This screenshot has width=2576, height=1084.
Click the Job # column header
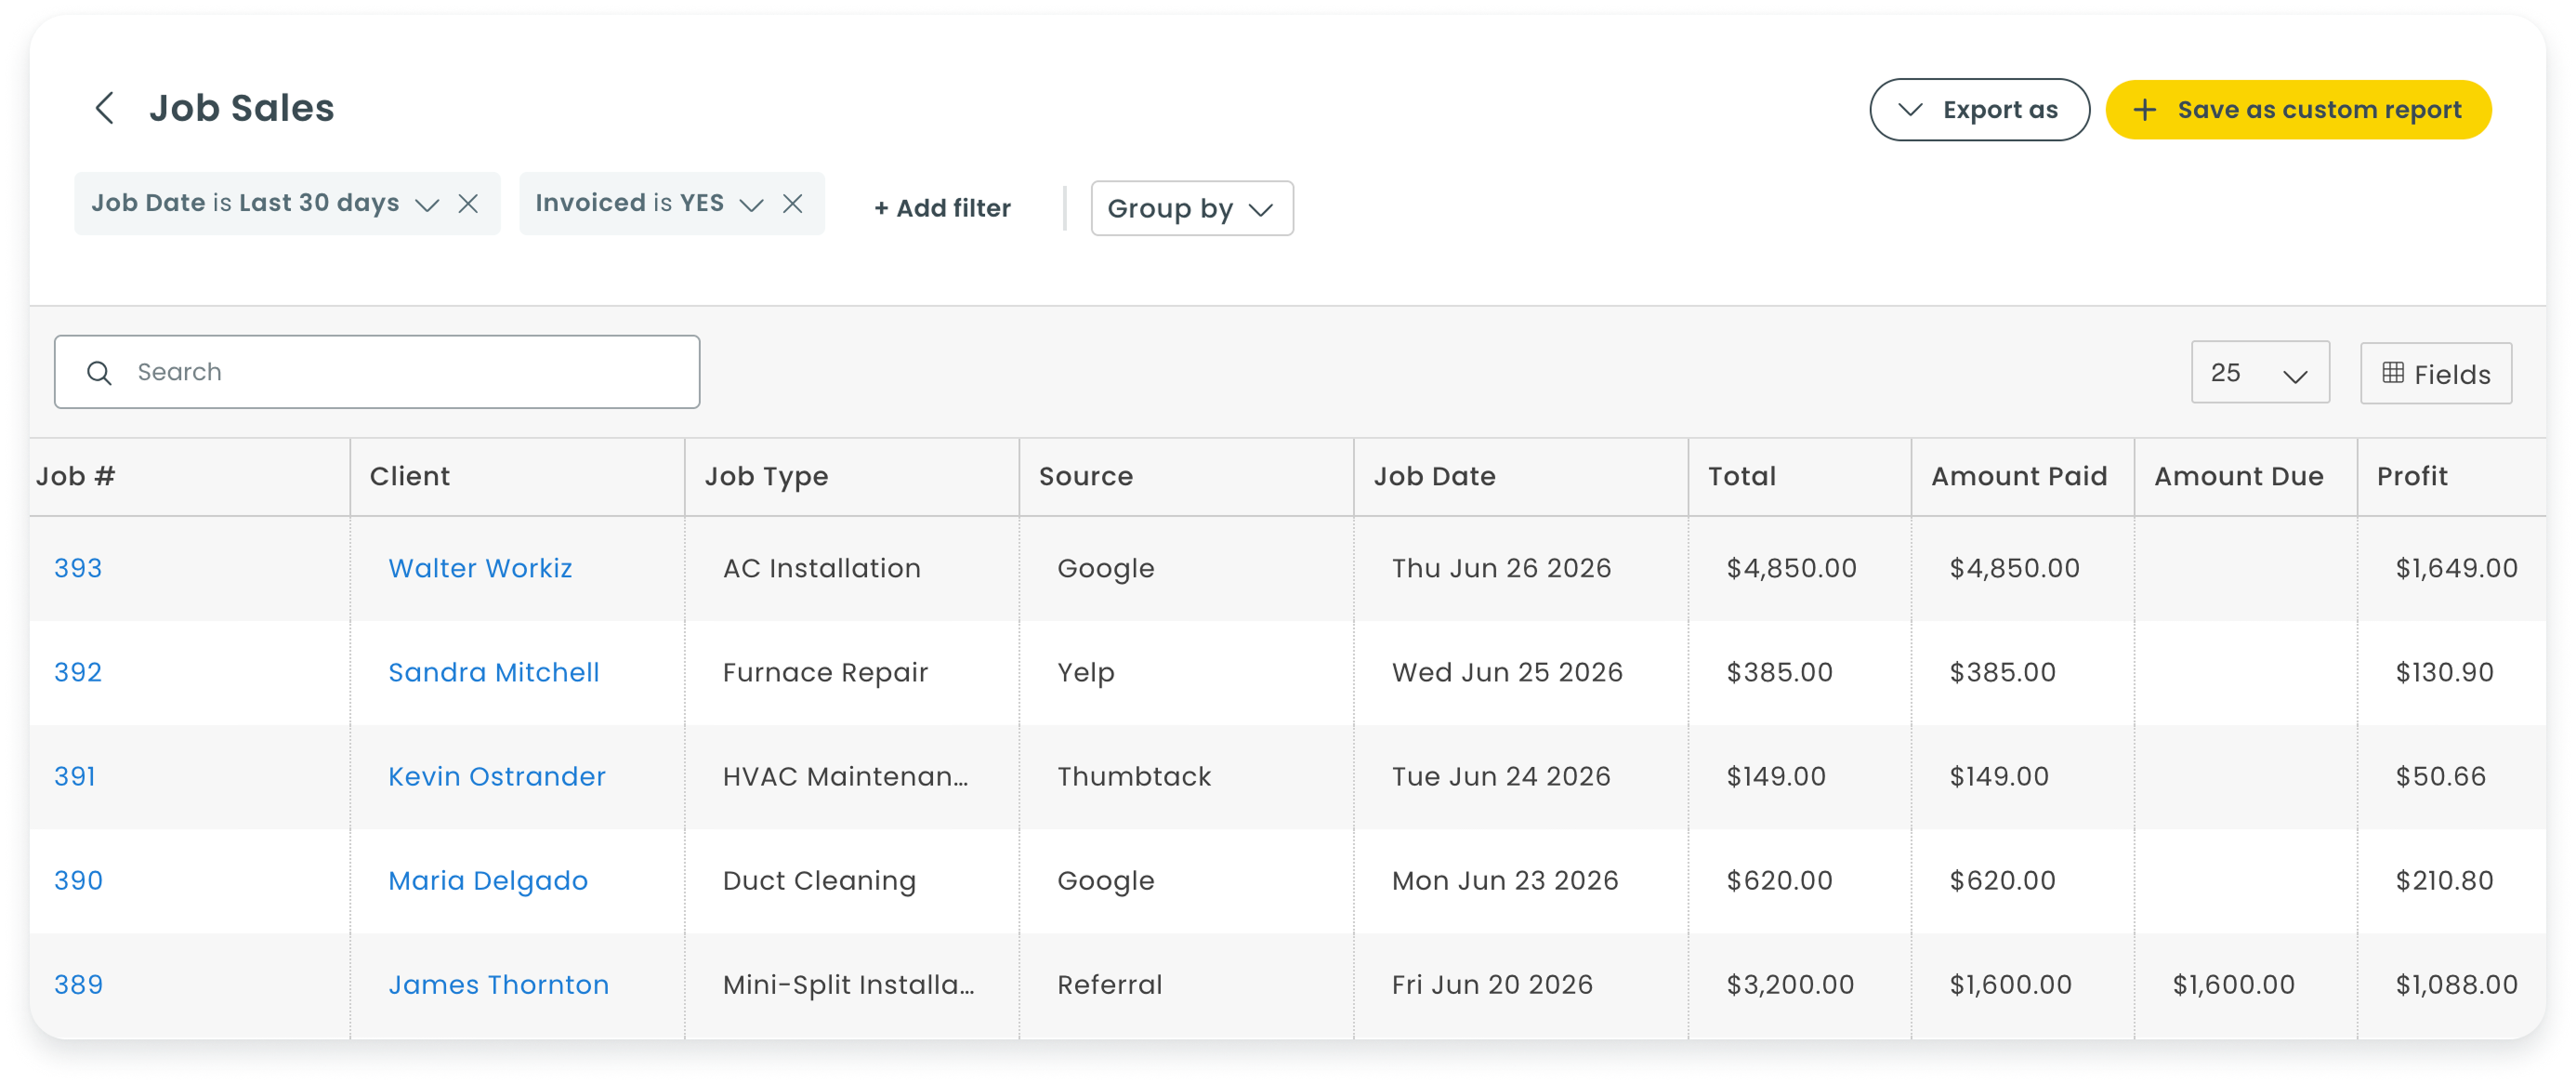click(190, 477)
